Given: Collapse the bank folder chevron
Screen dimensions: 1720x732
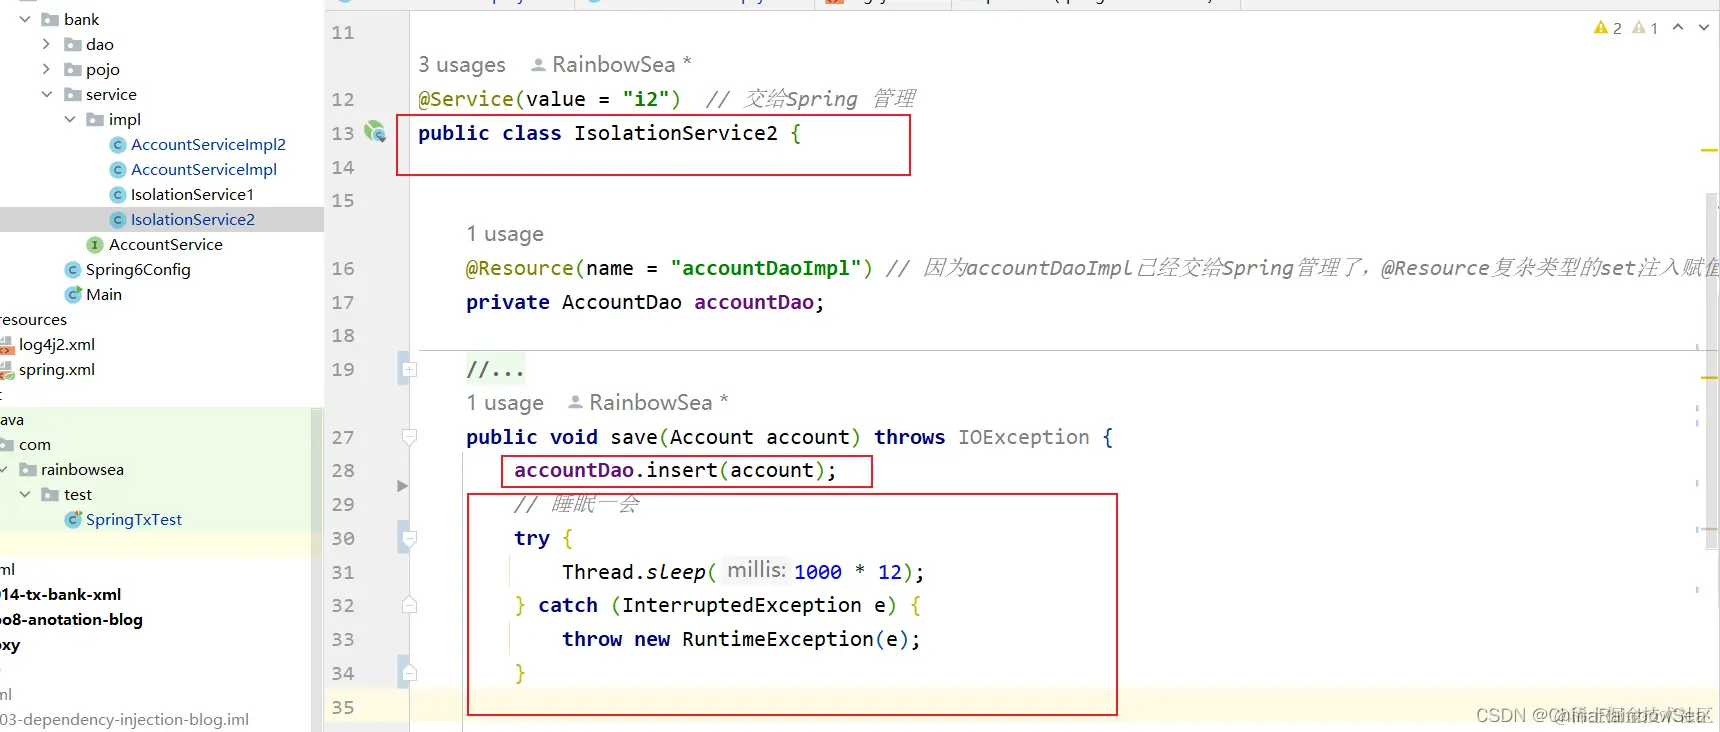Looking at the screenshot, I should click(25, 19).
